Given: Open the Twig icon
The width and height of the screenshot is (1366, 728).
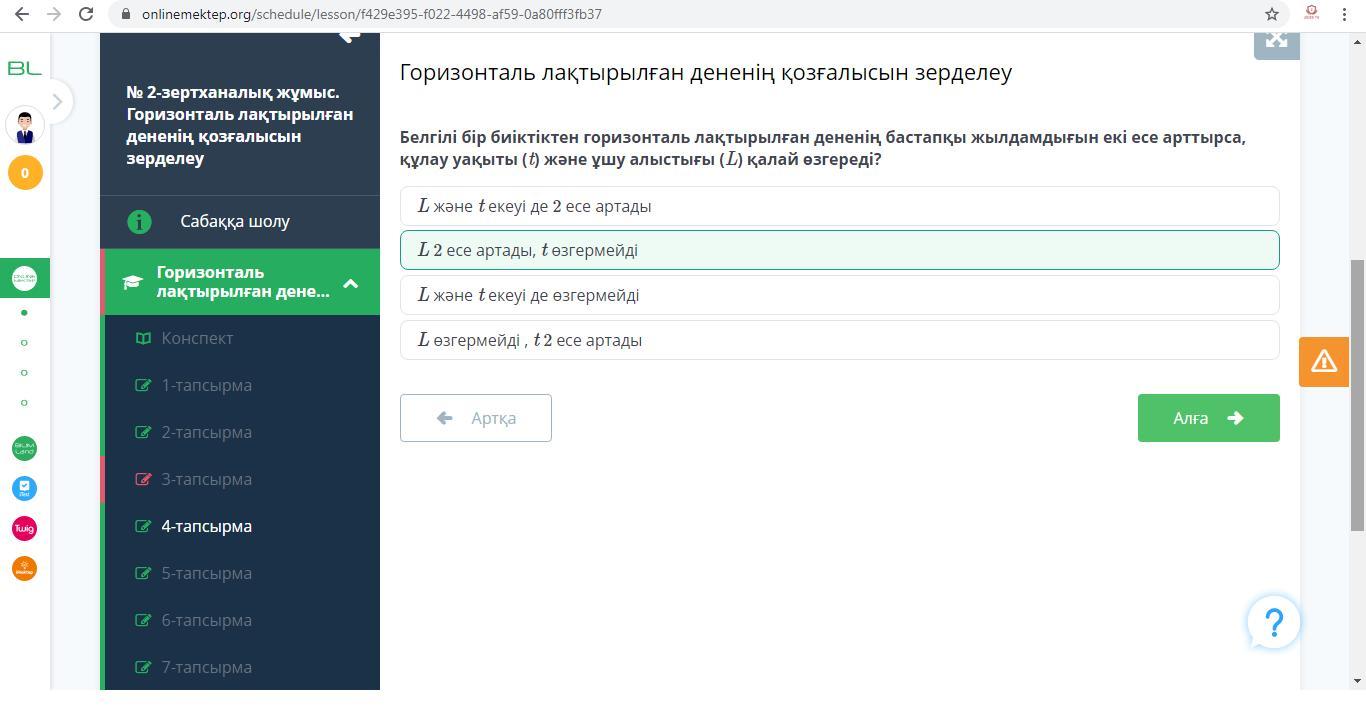Looking at the screenshot, I should (x=24, y=528).
